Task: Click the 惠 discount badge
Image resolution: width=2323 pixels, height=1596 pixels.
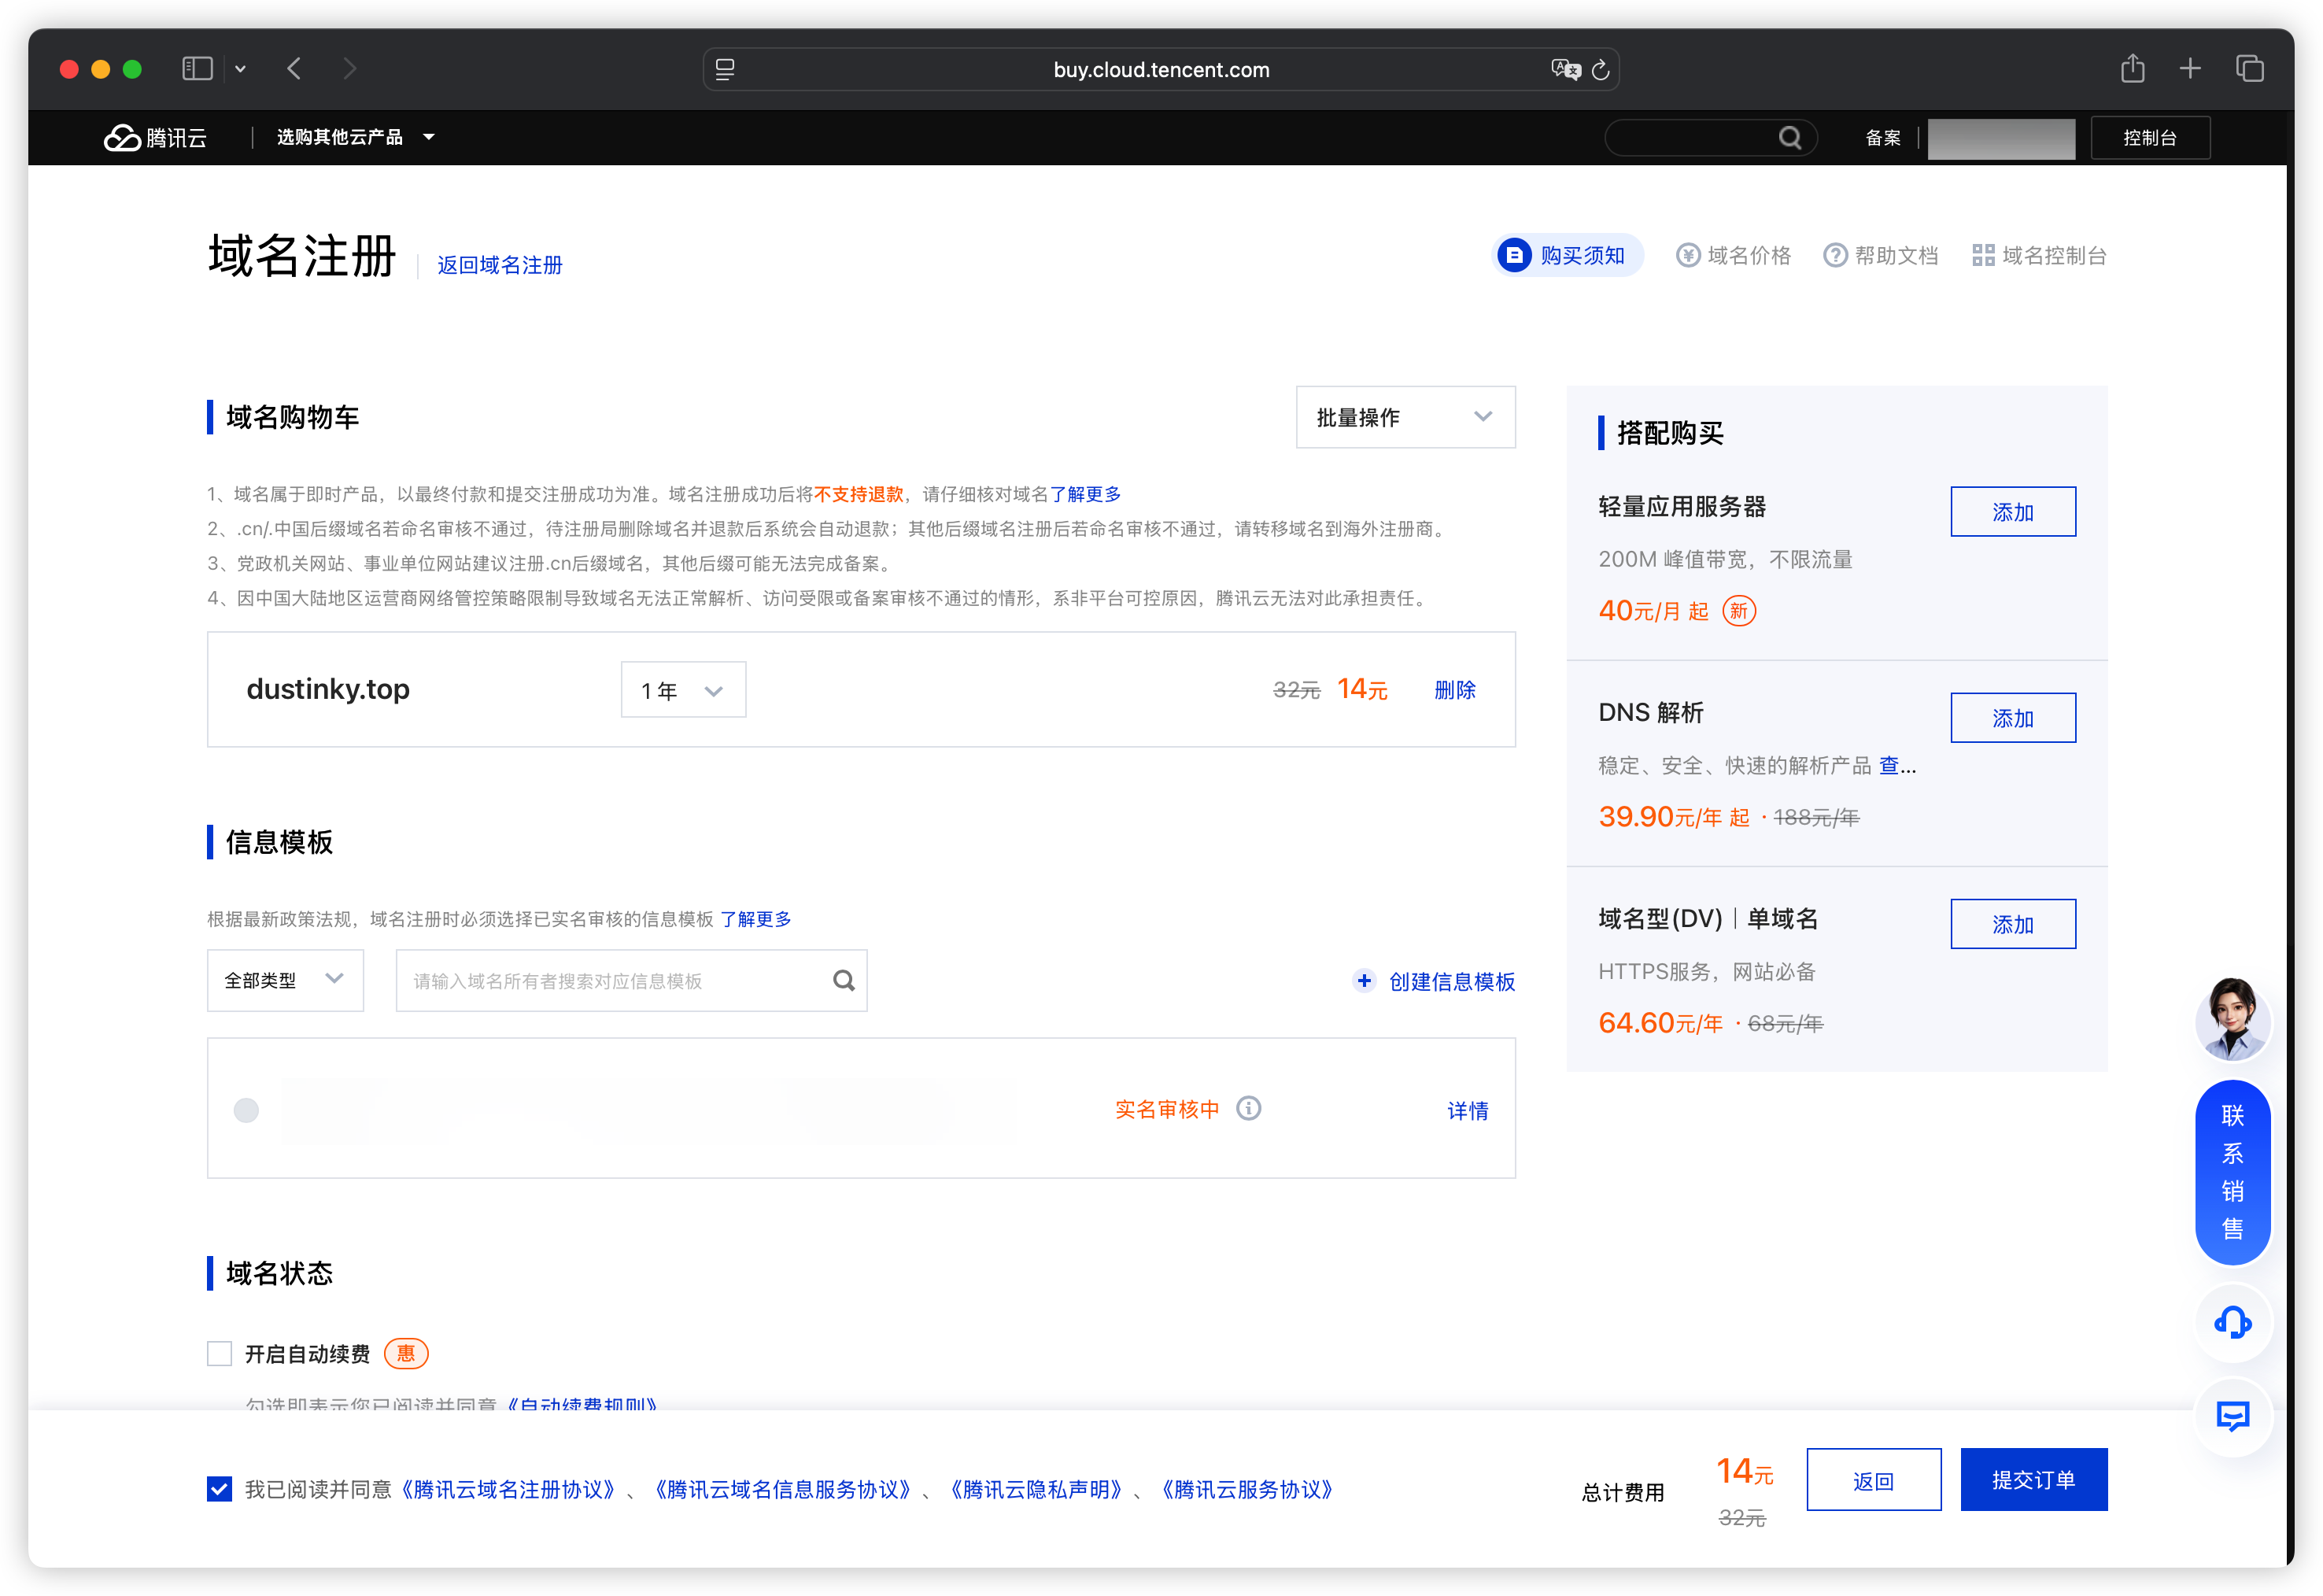Action: (406, 1354)
